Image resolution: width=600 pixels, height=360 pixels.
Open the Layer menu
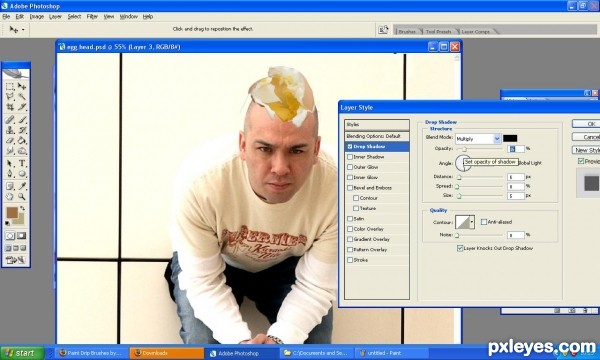pos(55,16)
